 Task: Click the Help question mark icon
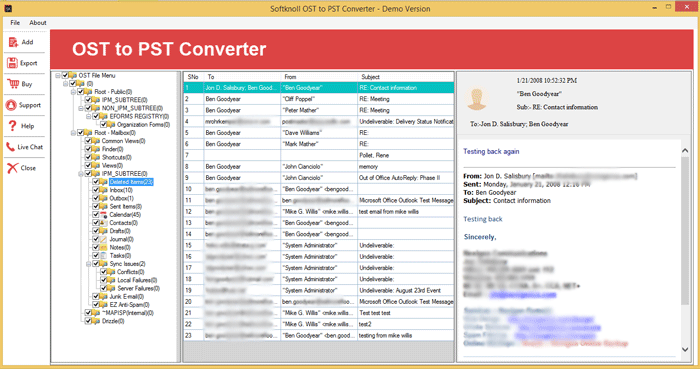(x=12, y=126)
